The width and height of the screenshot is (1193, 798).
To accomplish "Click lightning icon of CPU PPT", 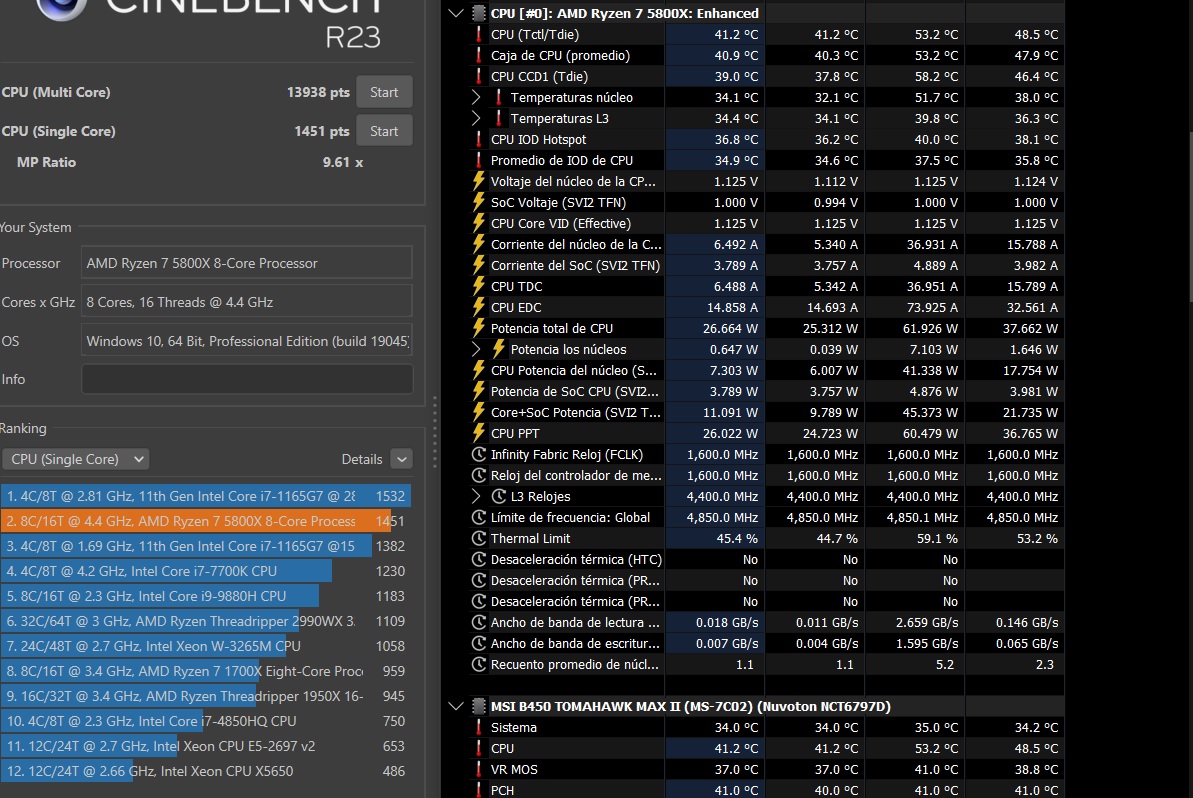I will click(479, 434).
